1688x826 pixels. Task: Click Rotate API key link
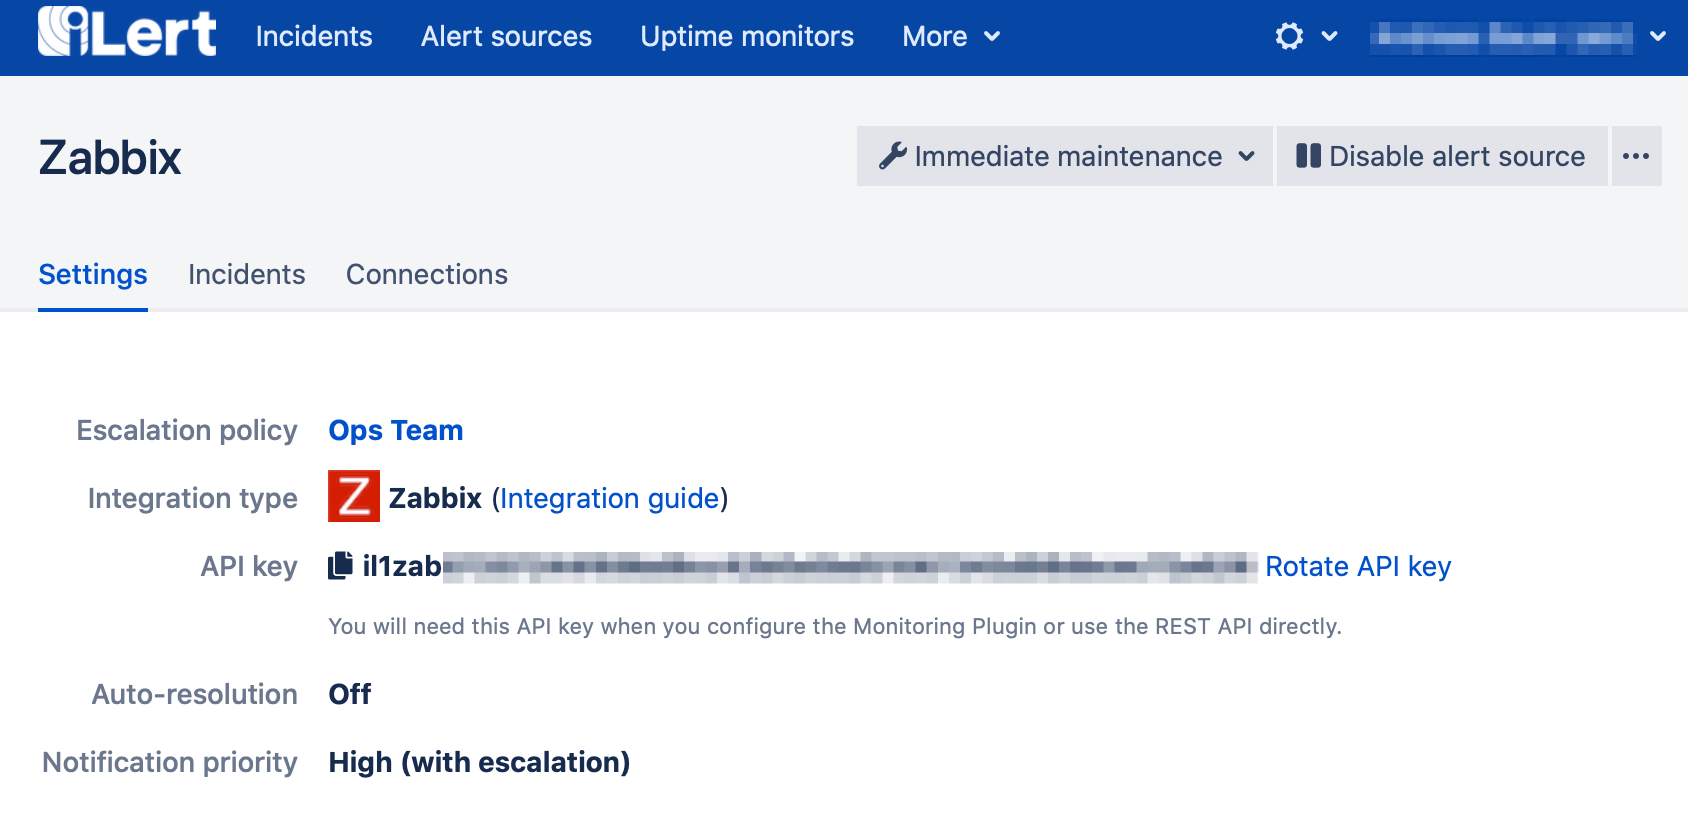point(1357,566)
